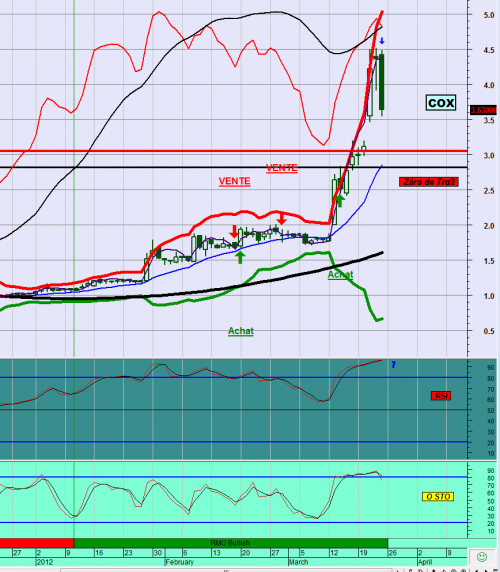This screenshot has width=500, height=572.
Task: Click the '26' date tick label
Action: pyautogui.click(x=392, y=553)
